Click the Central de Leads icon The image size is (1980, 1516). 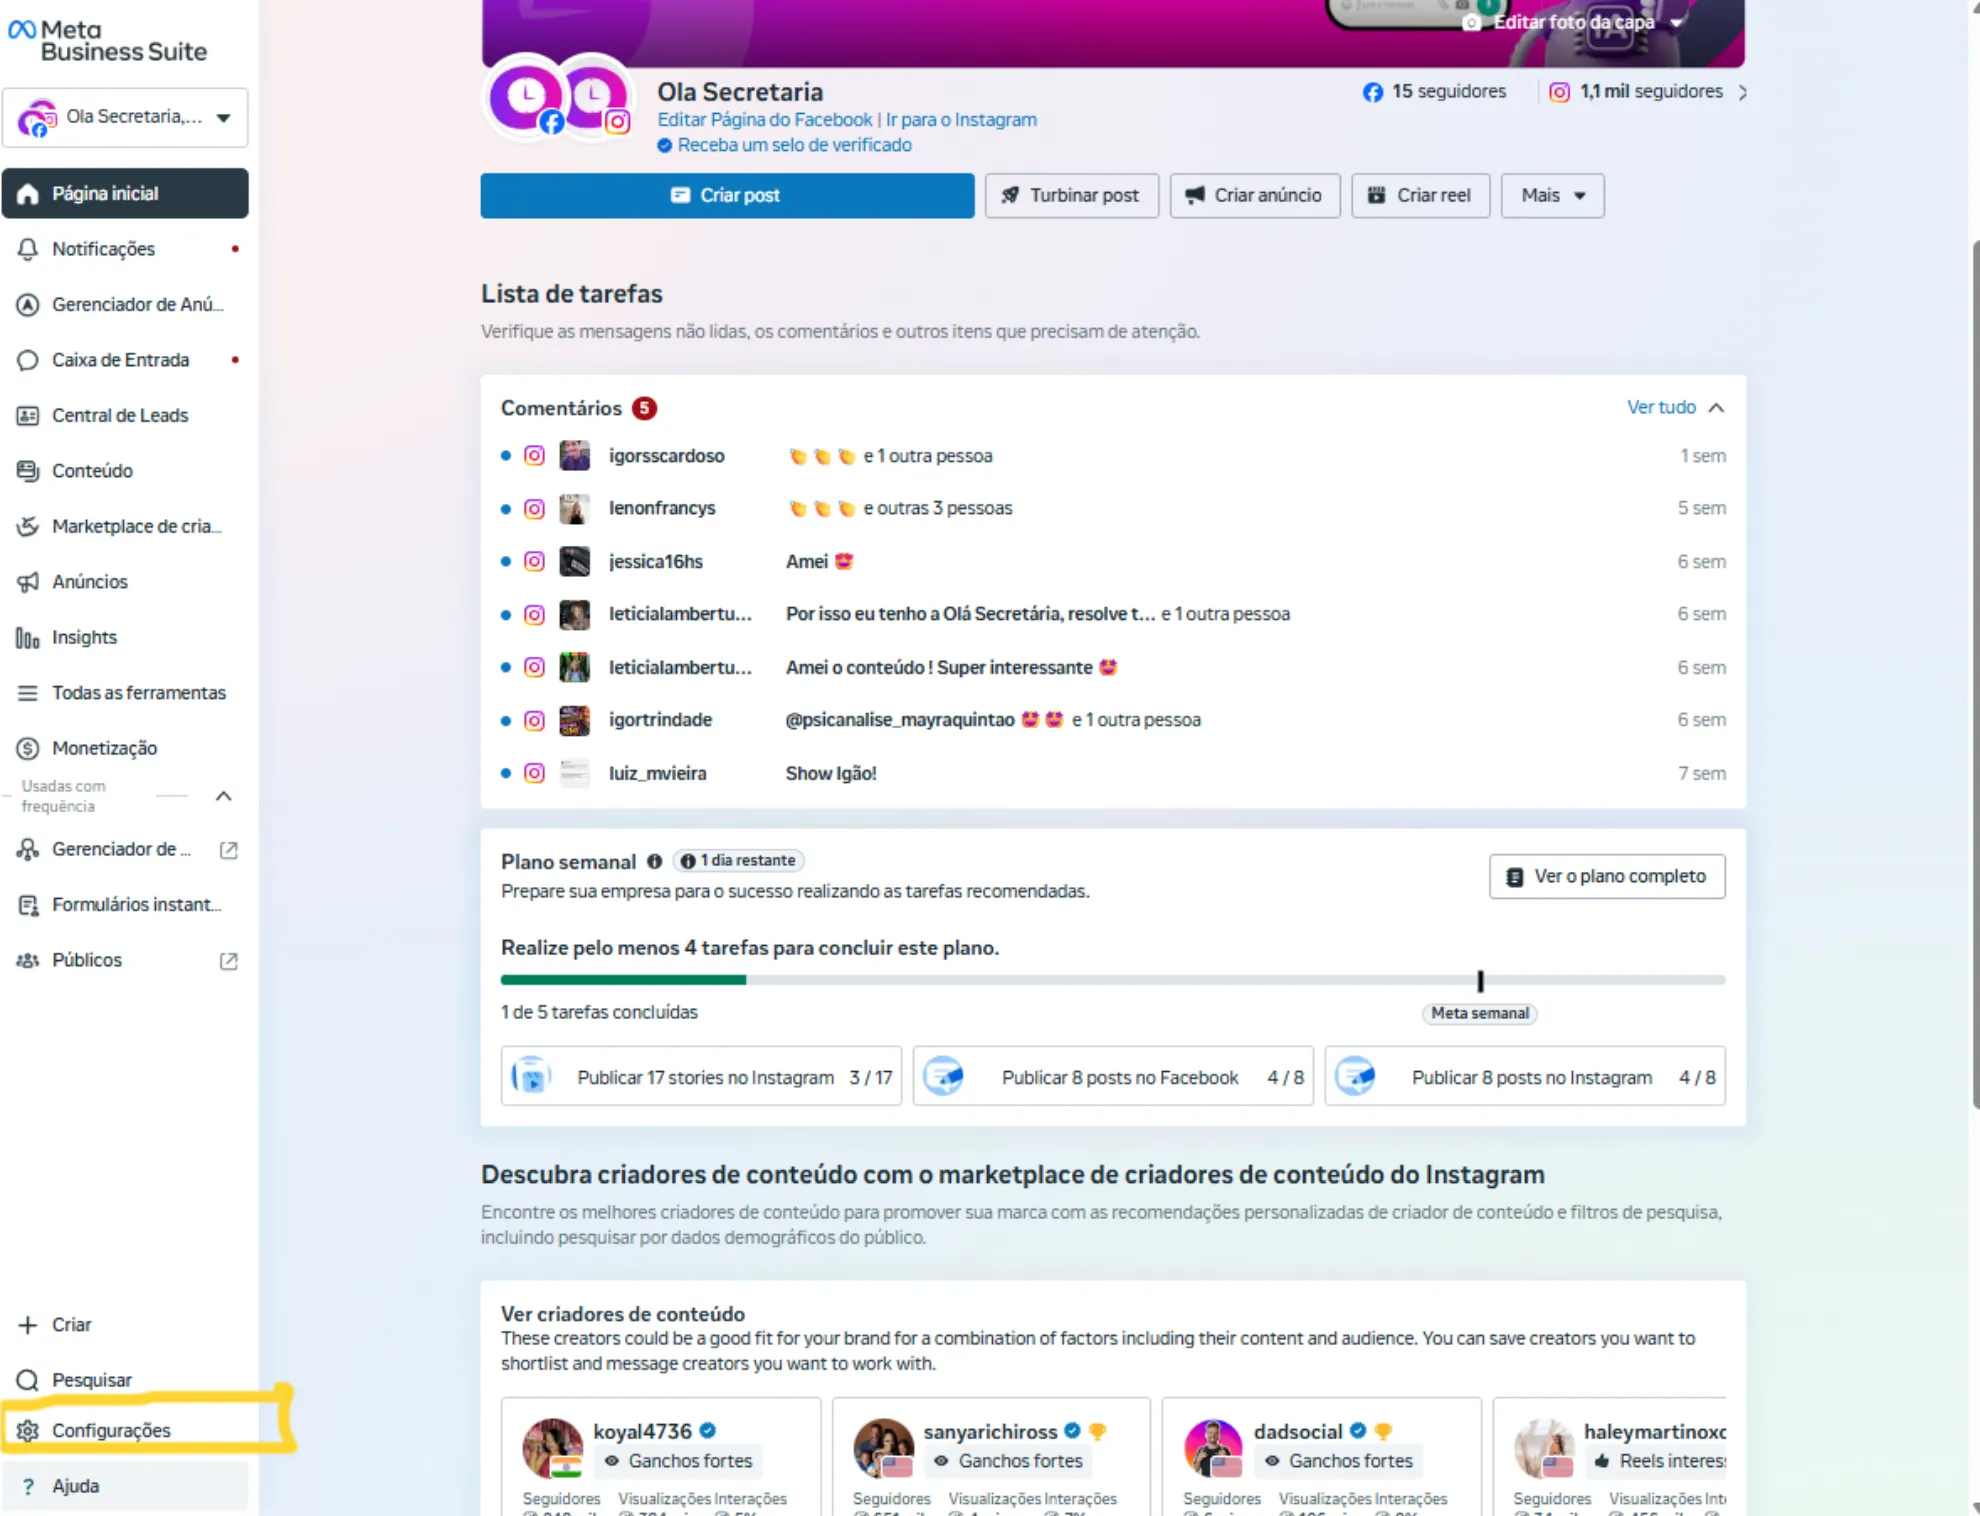(x=28, y=416)
